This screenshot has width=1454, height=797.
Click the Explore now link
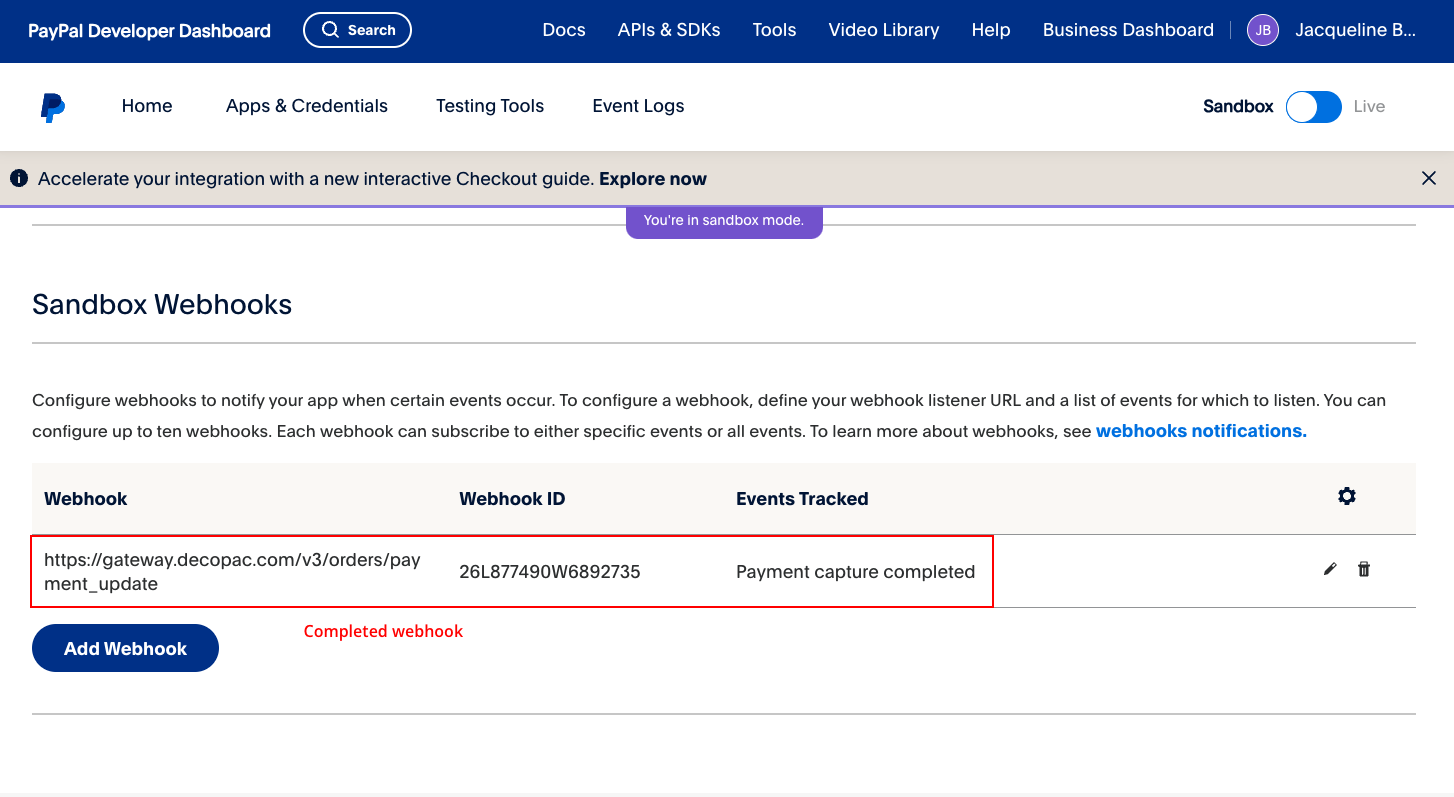tap(652, 179)
